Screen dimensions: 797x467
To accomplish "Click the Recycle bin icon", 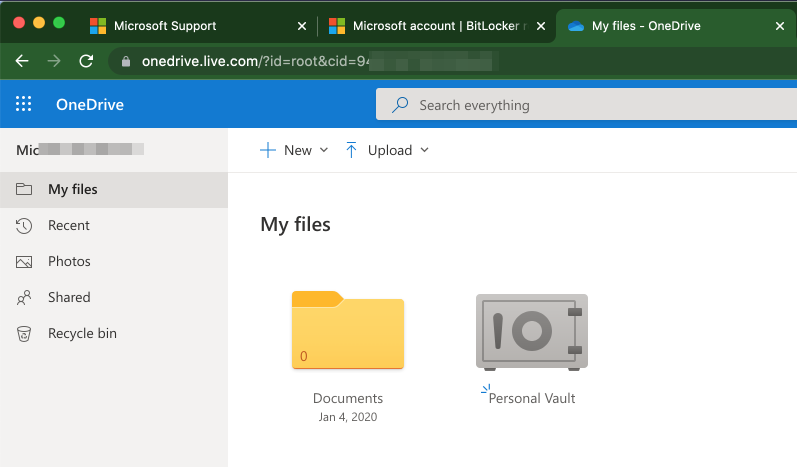I will point(24,334).
